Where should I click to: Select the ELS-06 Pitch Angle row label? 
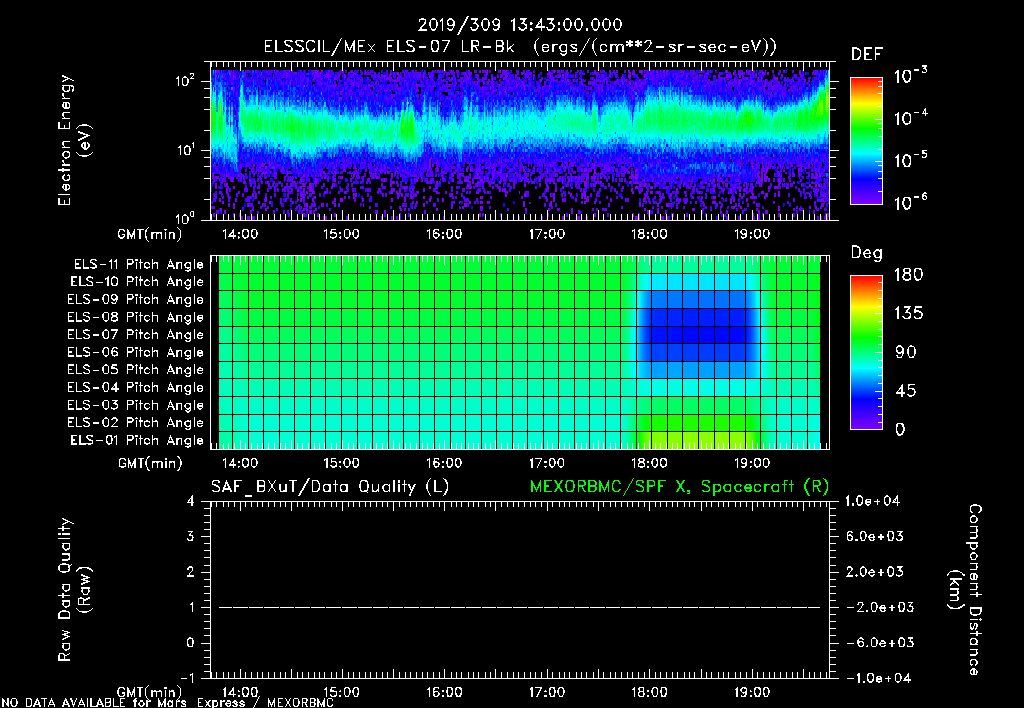click(136, 352)
